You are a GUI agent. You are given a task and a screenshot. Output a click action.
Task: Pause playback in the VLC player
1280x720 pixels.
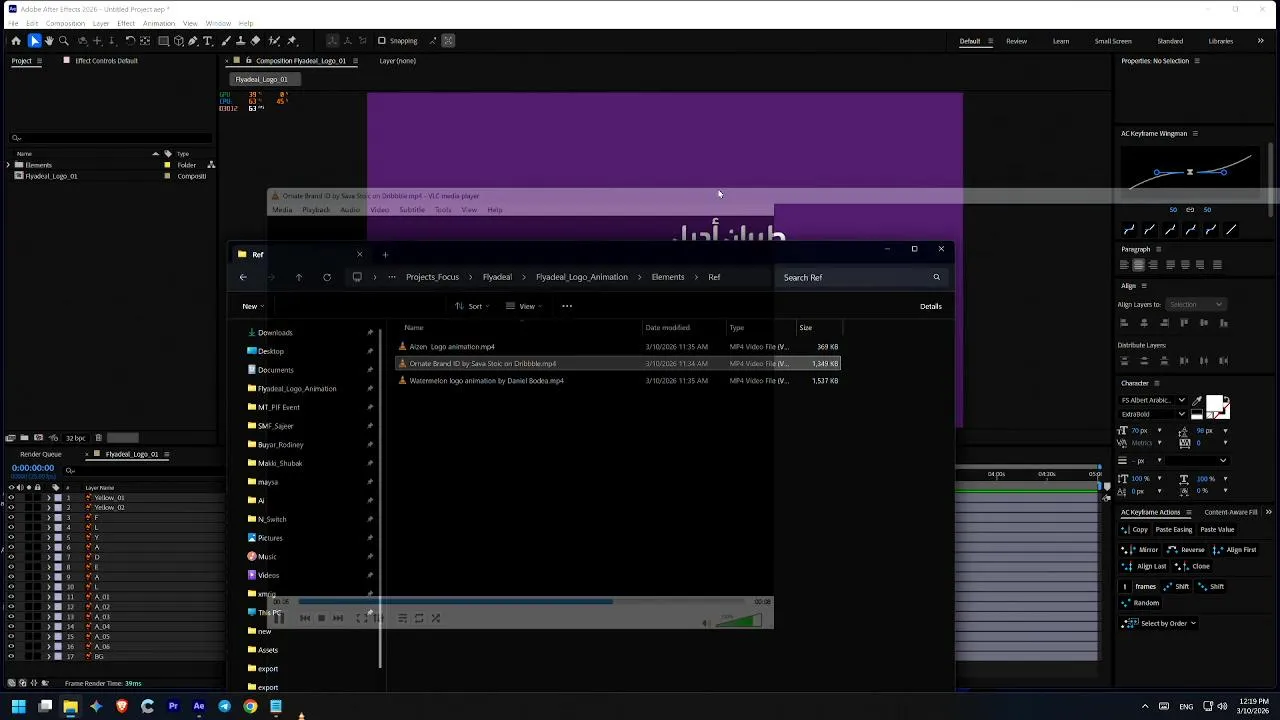(279, 618)
